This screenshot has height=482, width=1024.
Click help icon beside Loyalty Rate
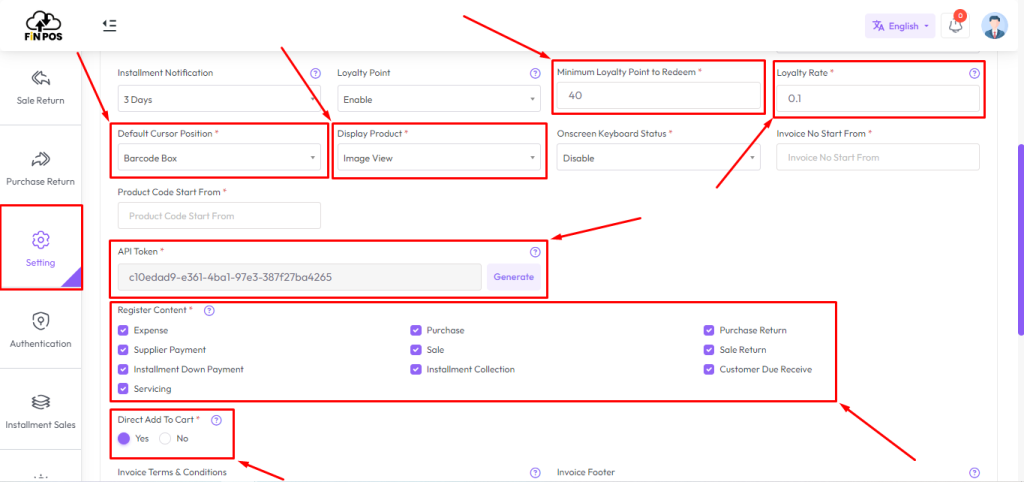tap(974, 73)
